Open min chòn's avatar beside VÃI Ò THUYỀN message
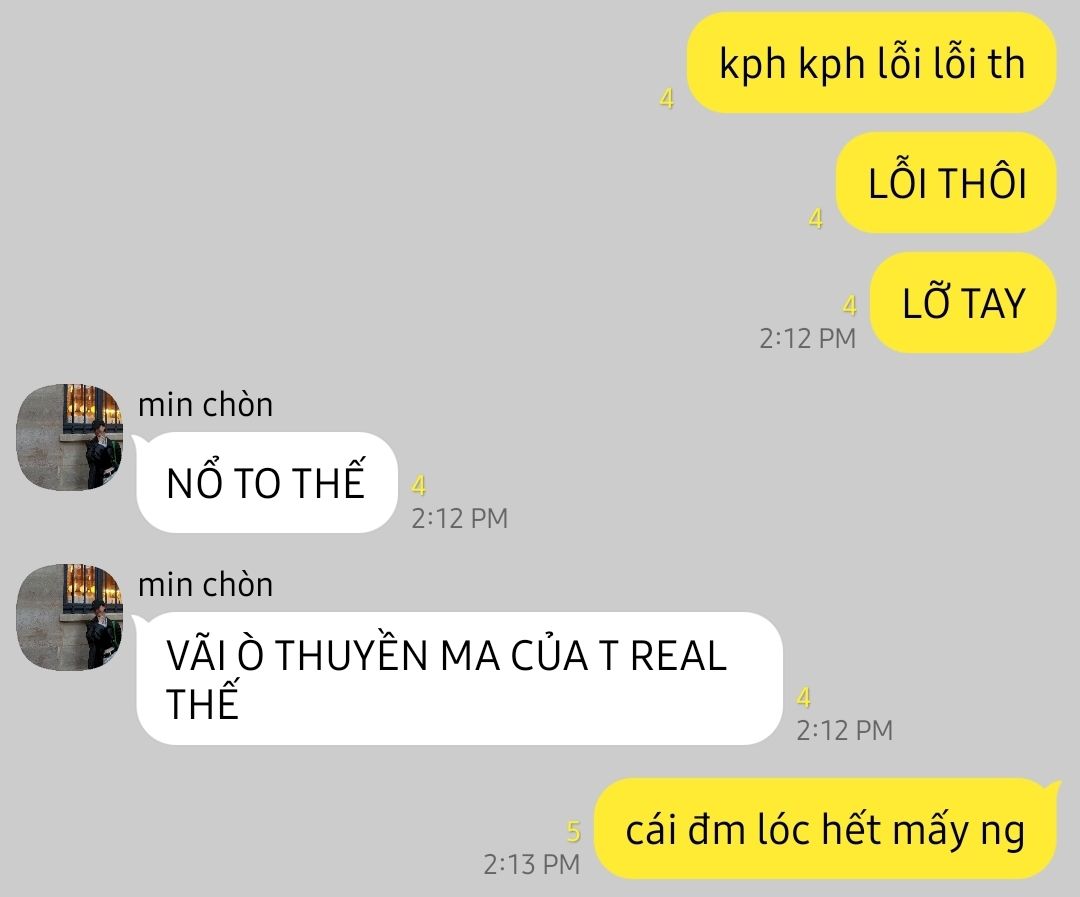 (x=69, y=617)
